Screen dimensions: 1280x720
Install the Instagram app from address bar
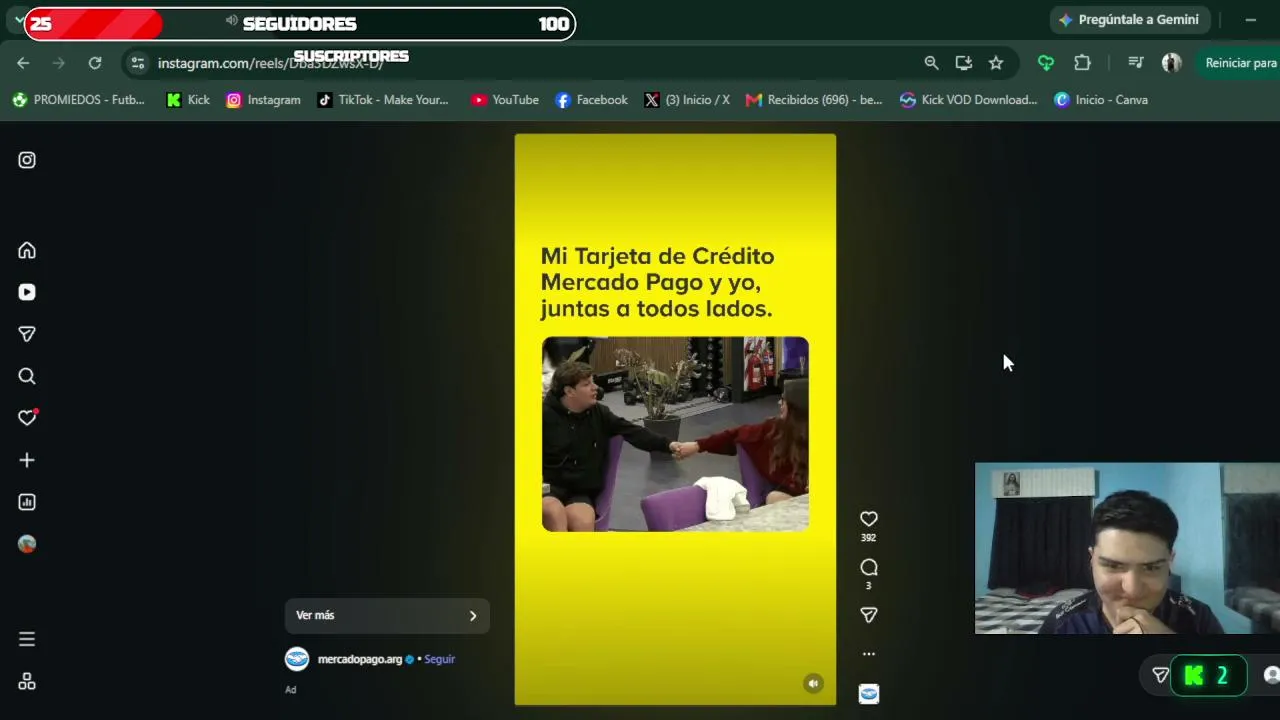pos(964,63)
